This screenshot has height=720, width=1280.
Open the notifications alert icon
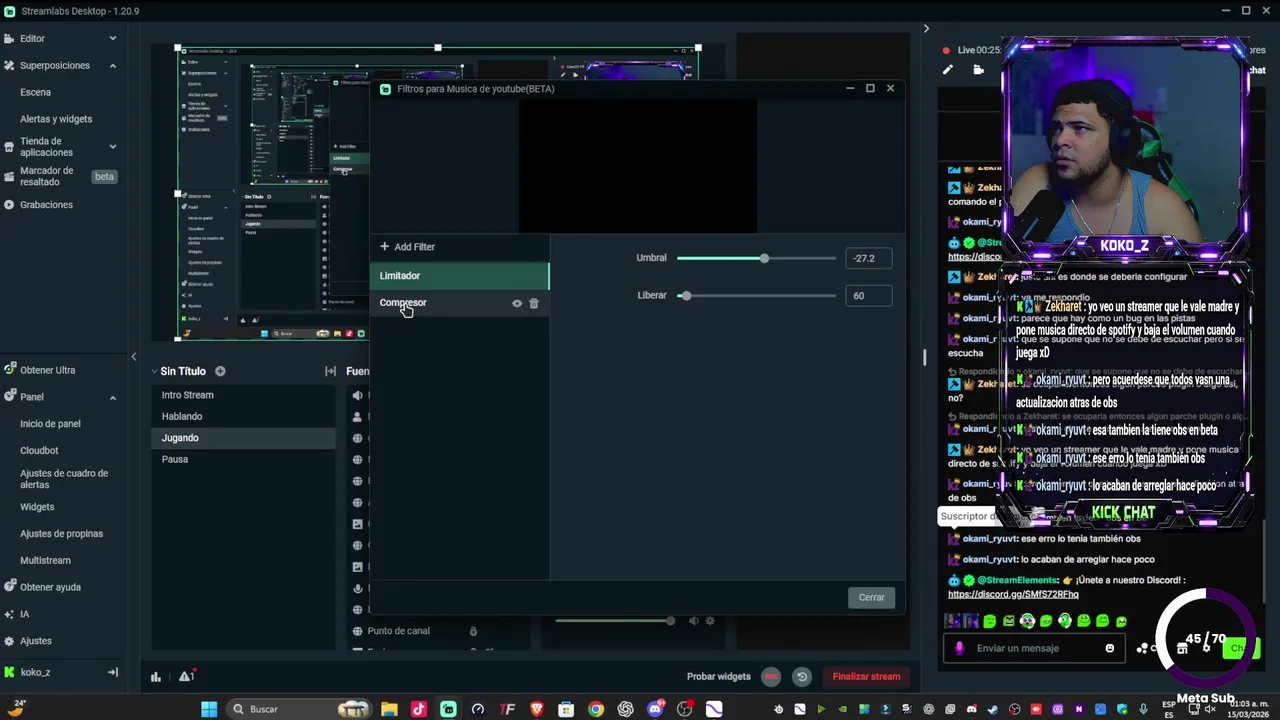186,676
